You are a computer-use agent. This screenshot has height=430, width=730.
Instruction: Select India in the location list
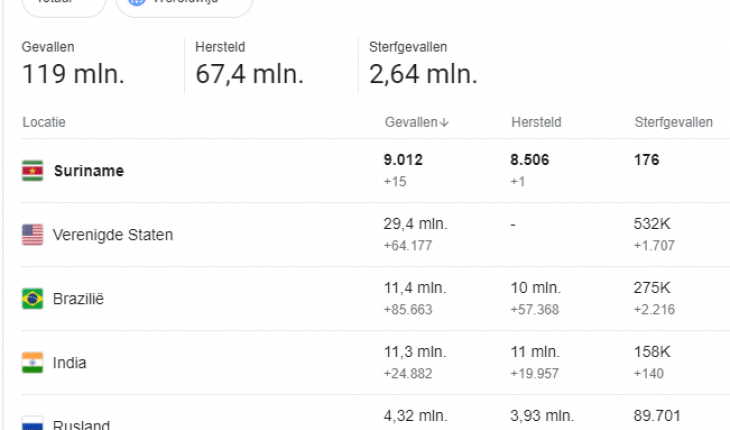pos(69,363)
